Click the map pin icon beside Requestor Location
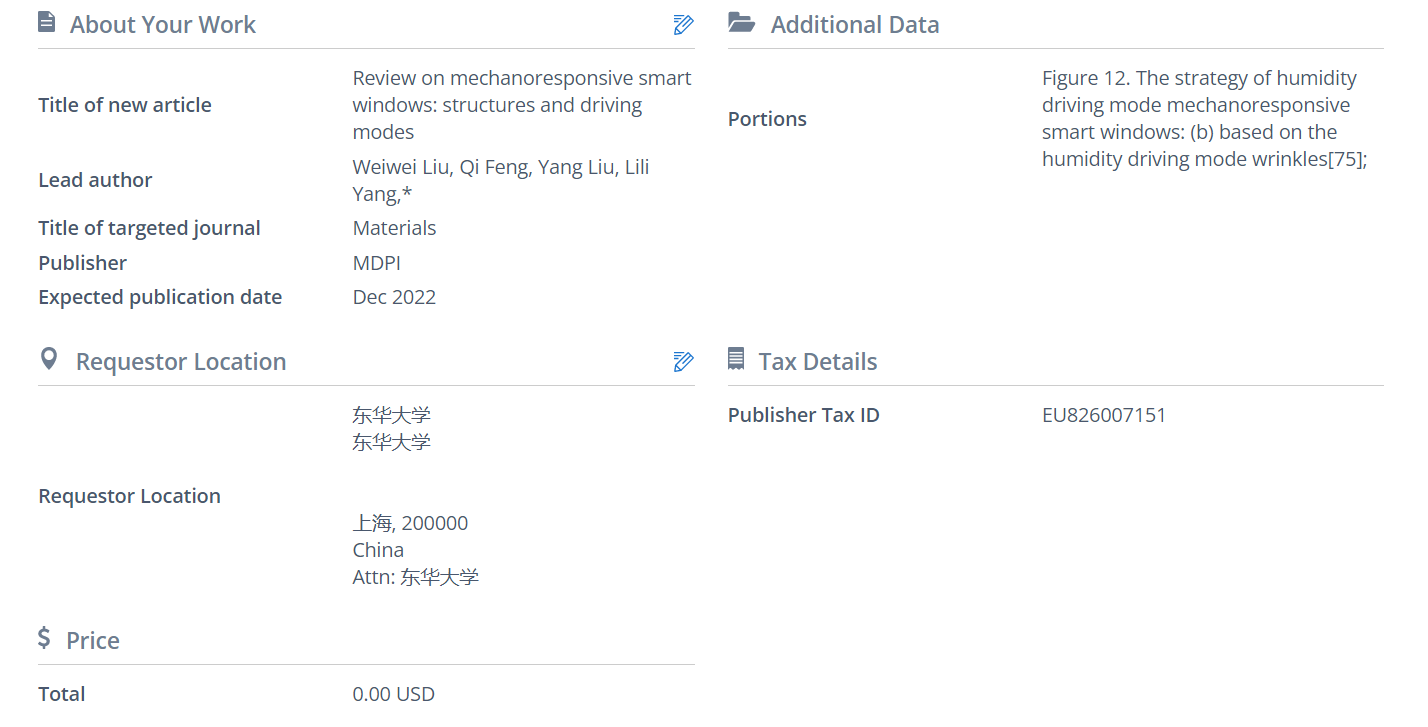 (48, 360)
